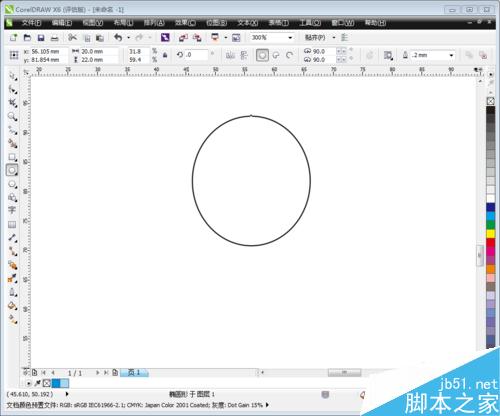Select the Table tool
This screenshot has width=500, height=416.
click(12, 224)
